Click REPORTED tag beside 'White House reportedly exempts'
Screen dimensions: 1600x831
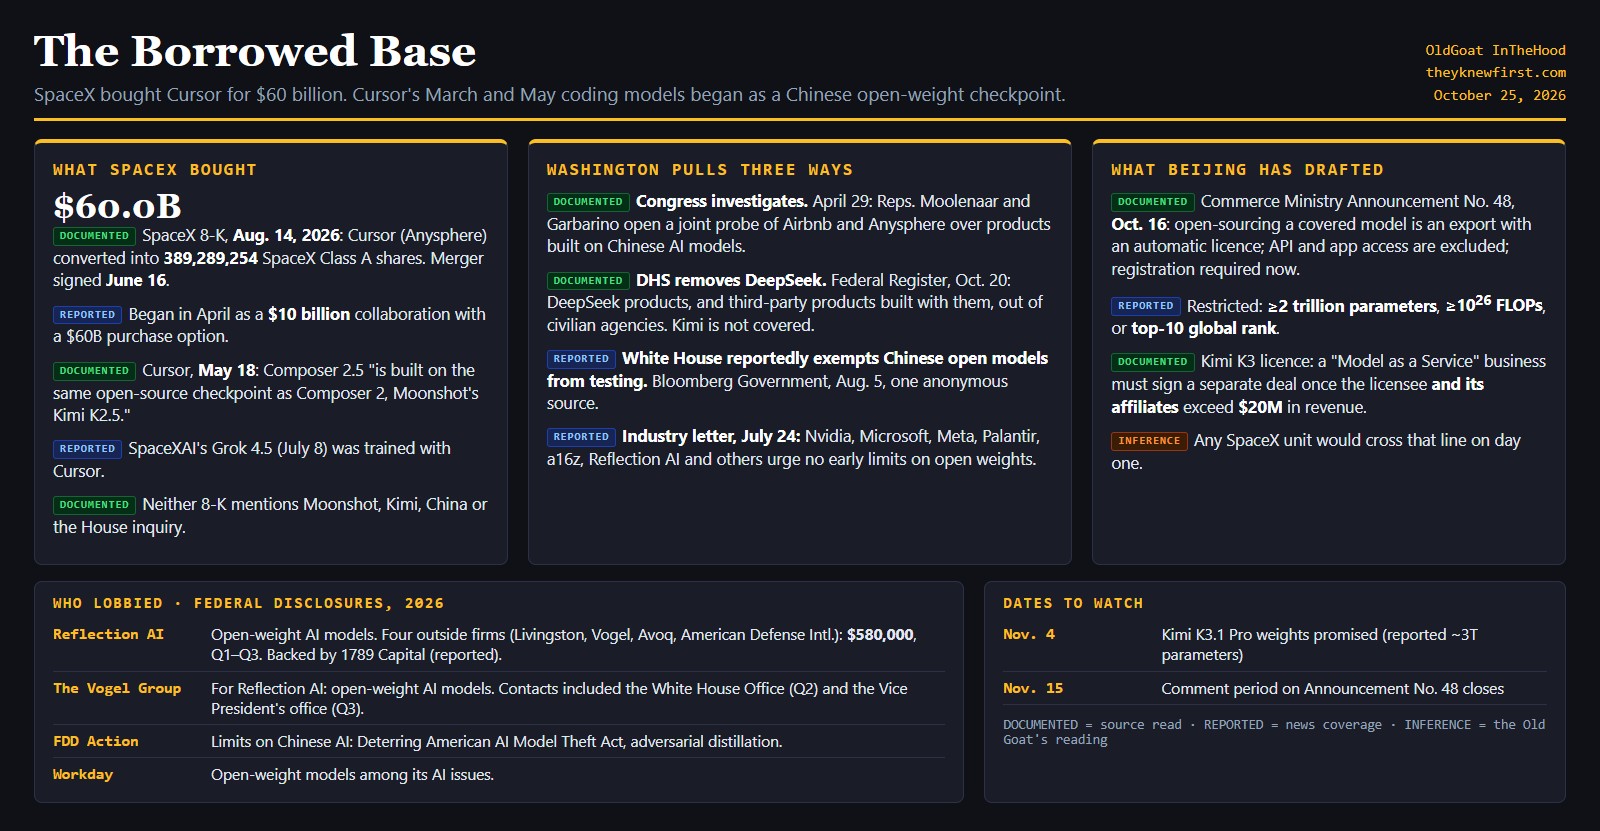pos(581,359)
